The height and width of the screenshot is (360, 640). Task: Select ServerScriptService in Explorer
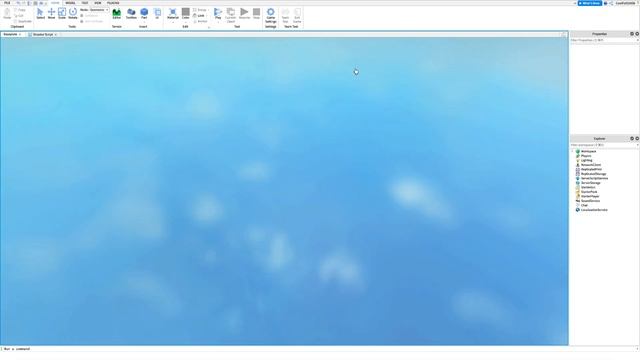(x=594, y=178)
